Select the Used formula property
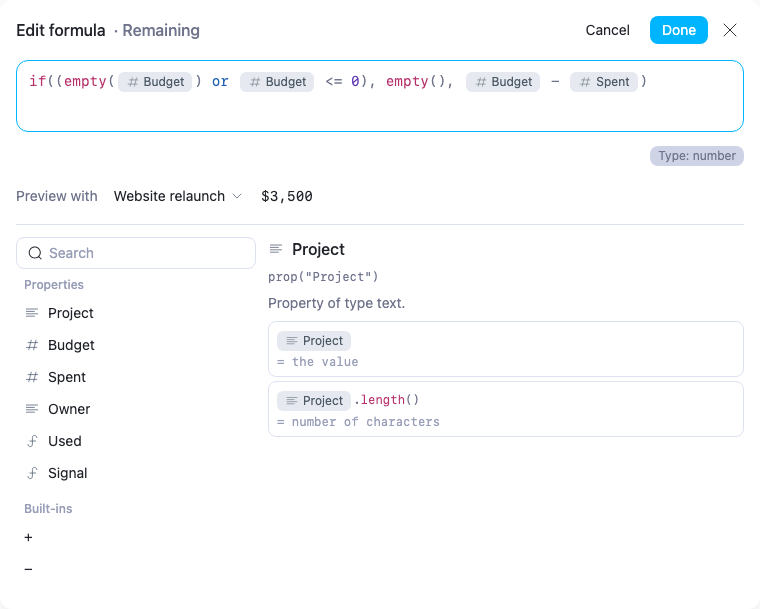The height and width of the screenshot is (609, 760). pyautogui.click(x=136, y=441)
